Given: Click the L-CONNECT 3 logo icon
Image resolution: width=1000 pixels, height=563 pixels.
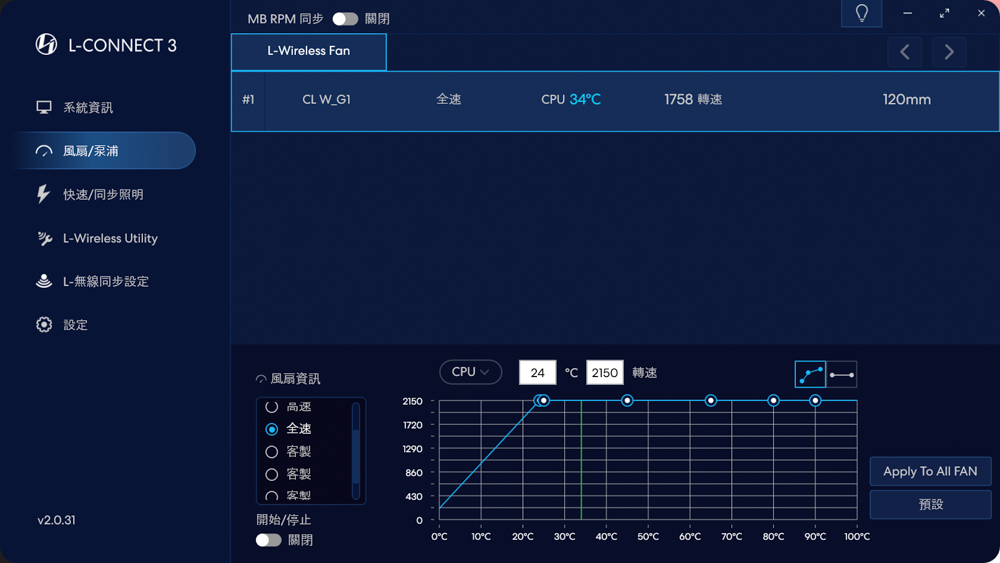Looking at the screenshot, I should click(x=46, y=44).
